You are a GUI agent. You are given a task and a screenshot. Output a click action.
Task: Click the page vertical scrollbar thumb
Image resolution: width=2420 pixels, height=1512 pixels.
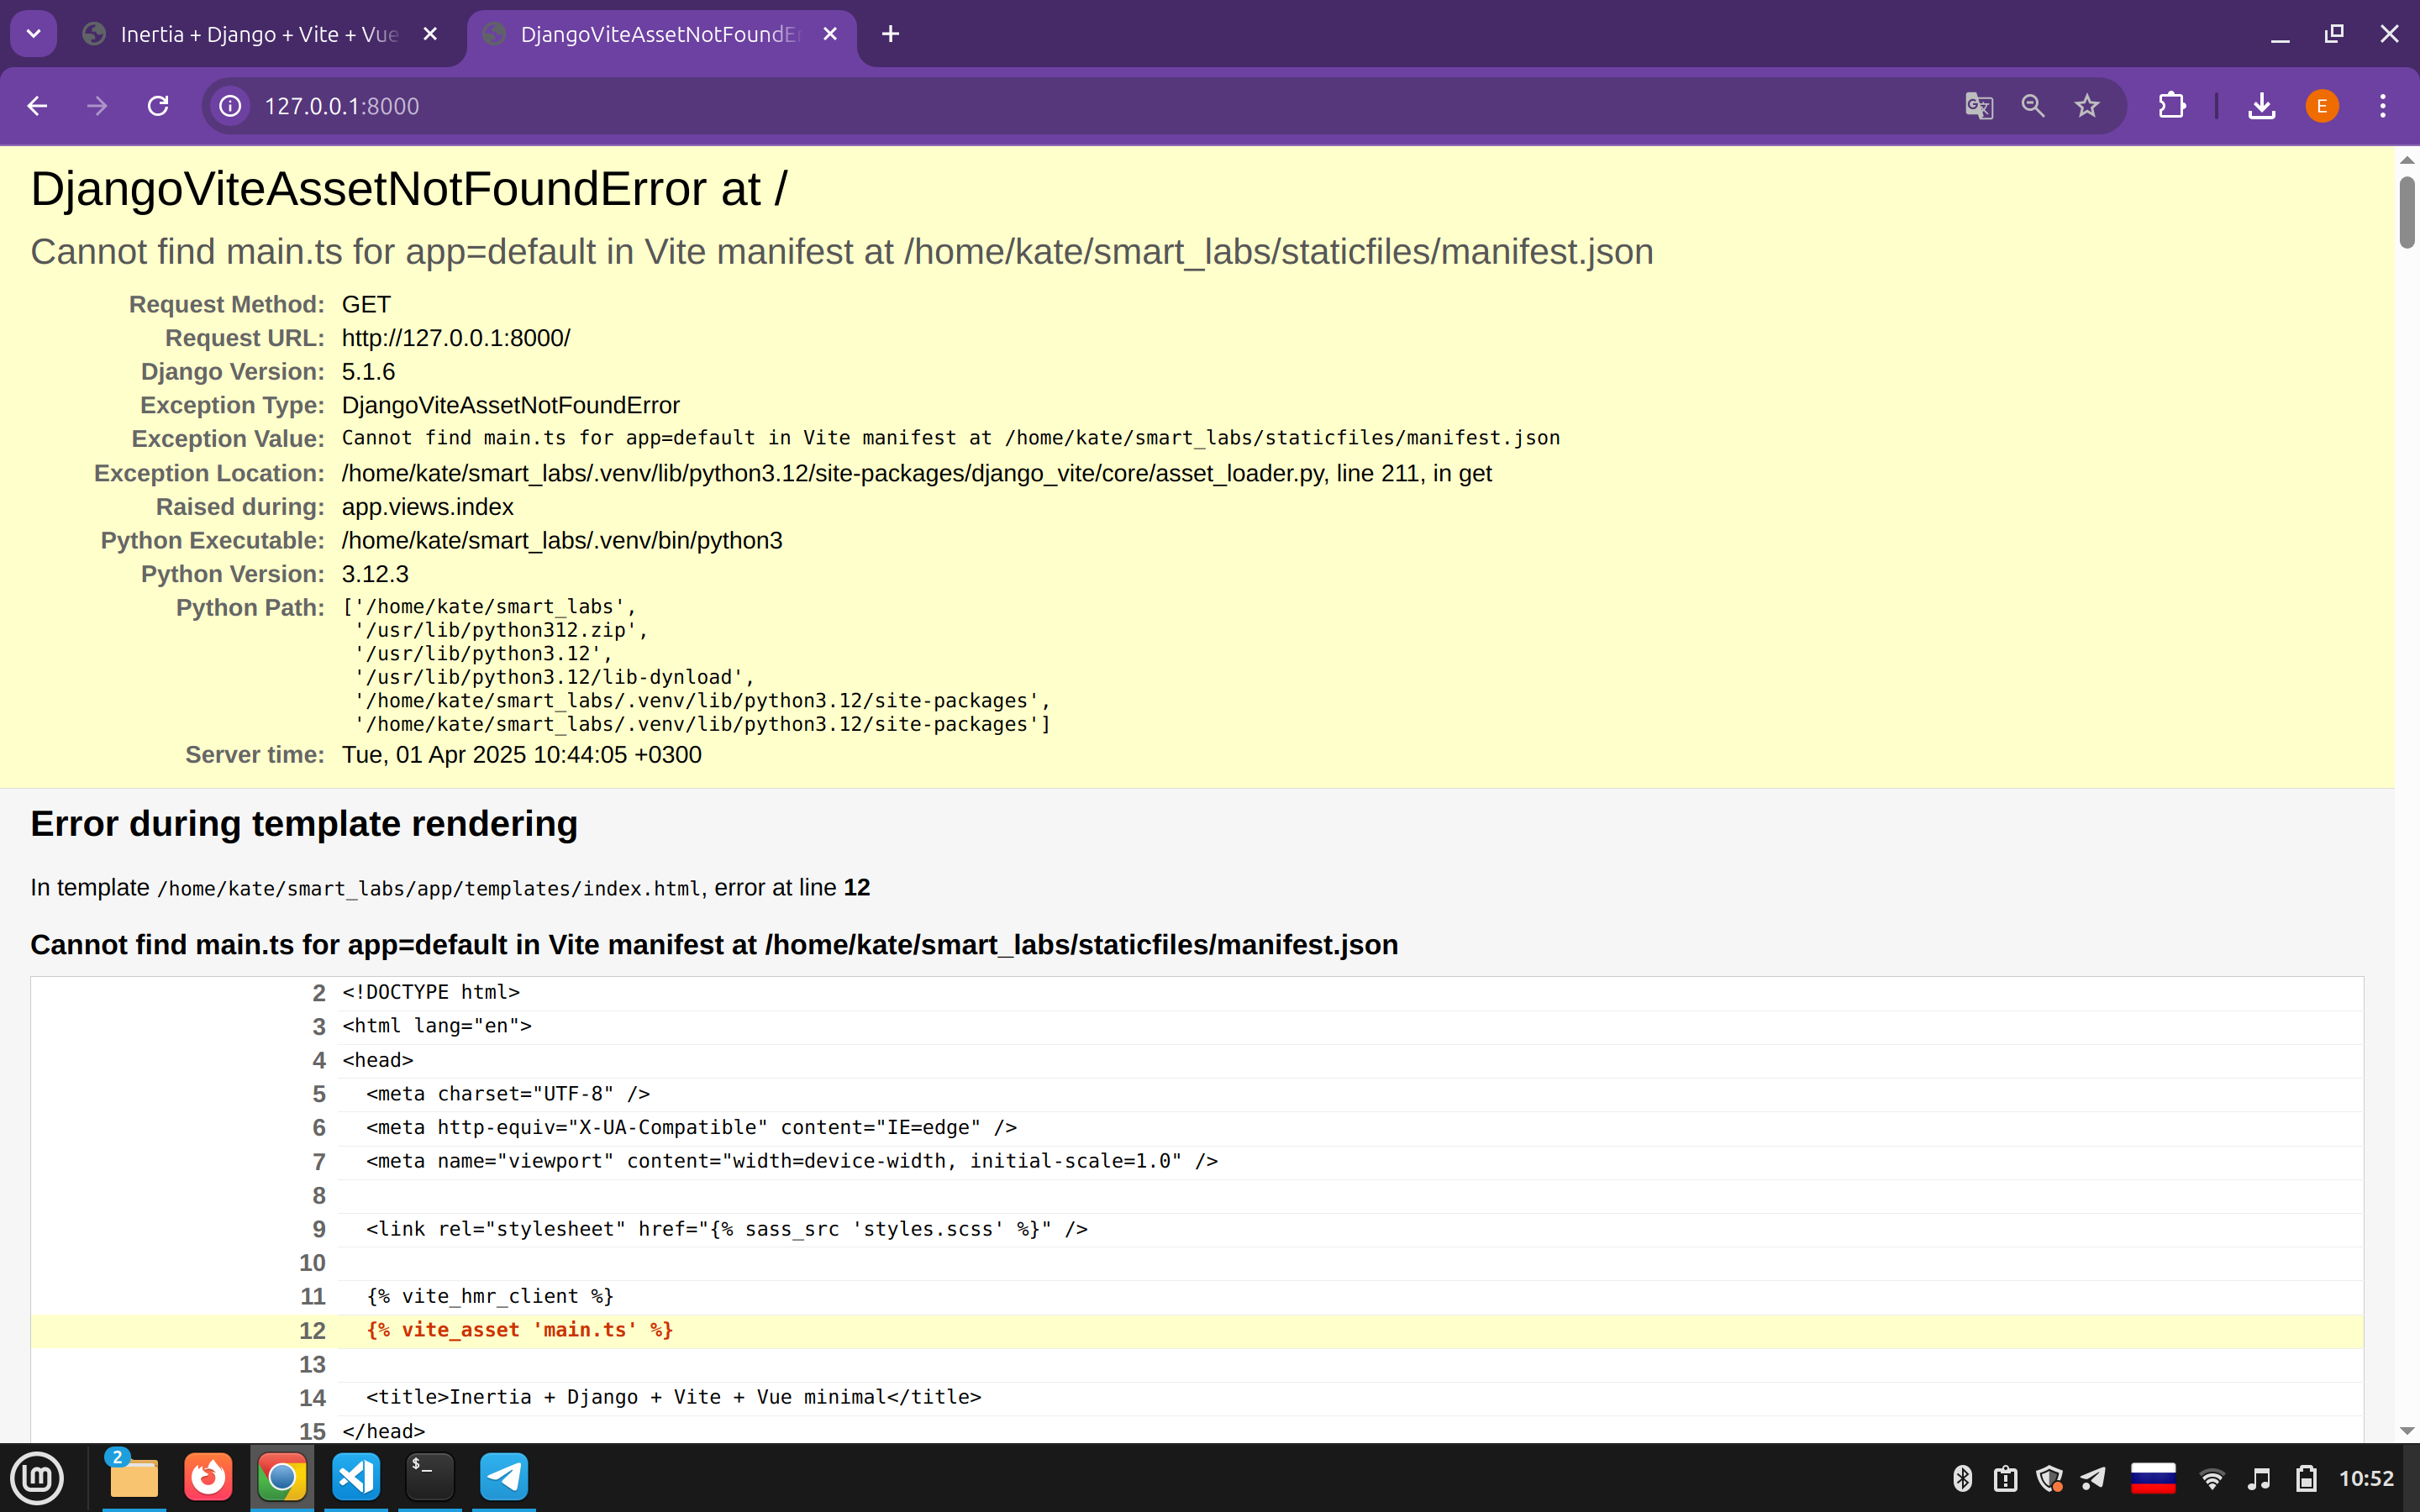point(2407,212)
